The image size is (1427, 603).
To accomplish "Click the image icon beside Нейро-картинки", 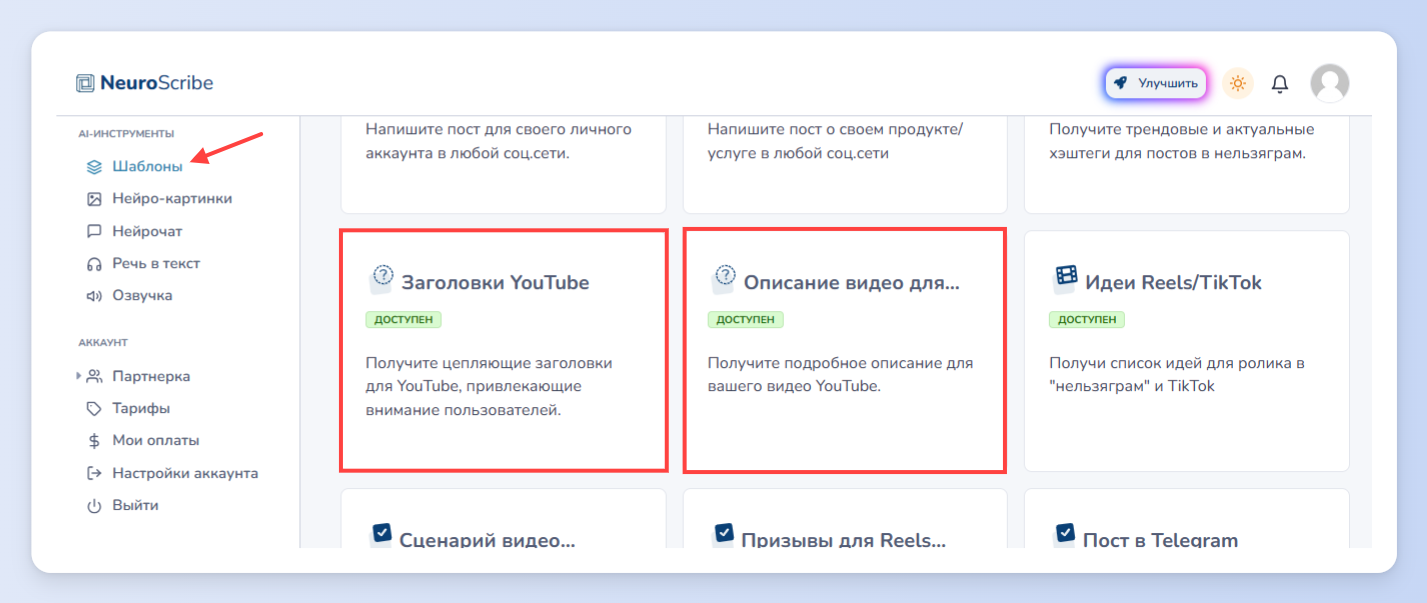I will [94, 199].
